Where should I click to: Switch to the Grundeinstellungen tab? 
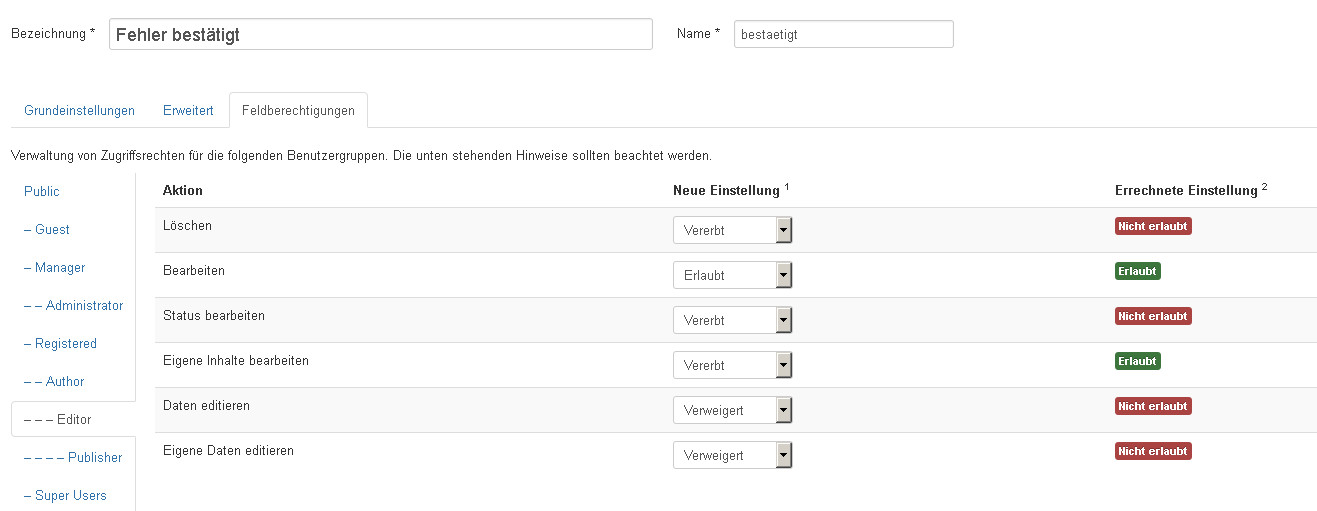tap(79, 111)
